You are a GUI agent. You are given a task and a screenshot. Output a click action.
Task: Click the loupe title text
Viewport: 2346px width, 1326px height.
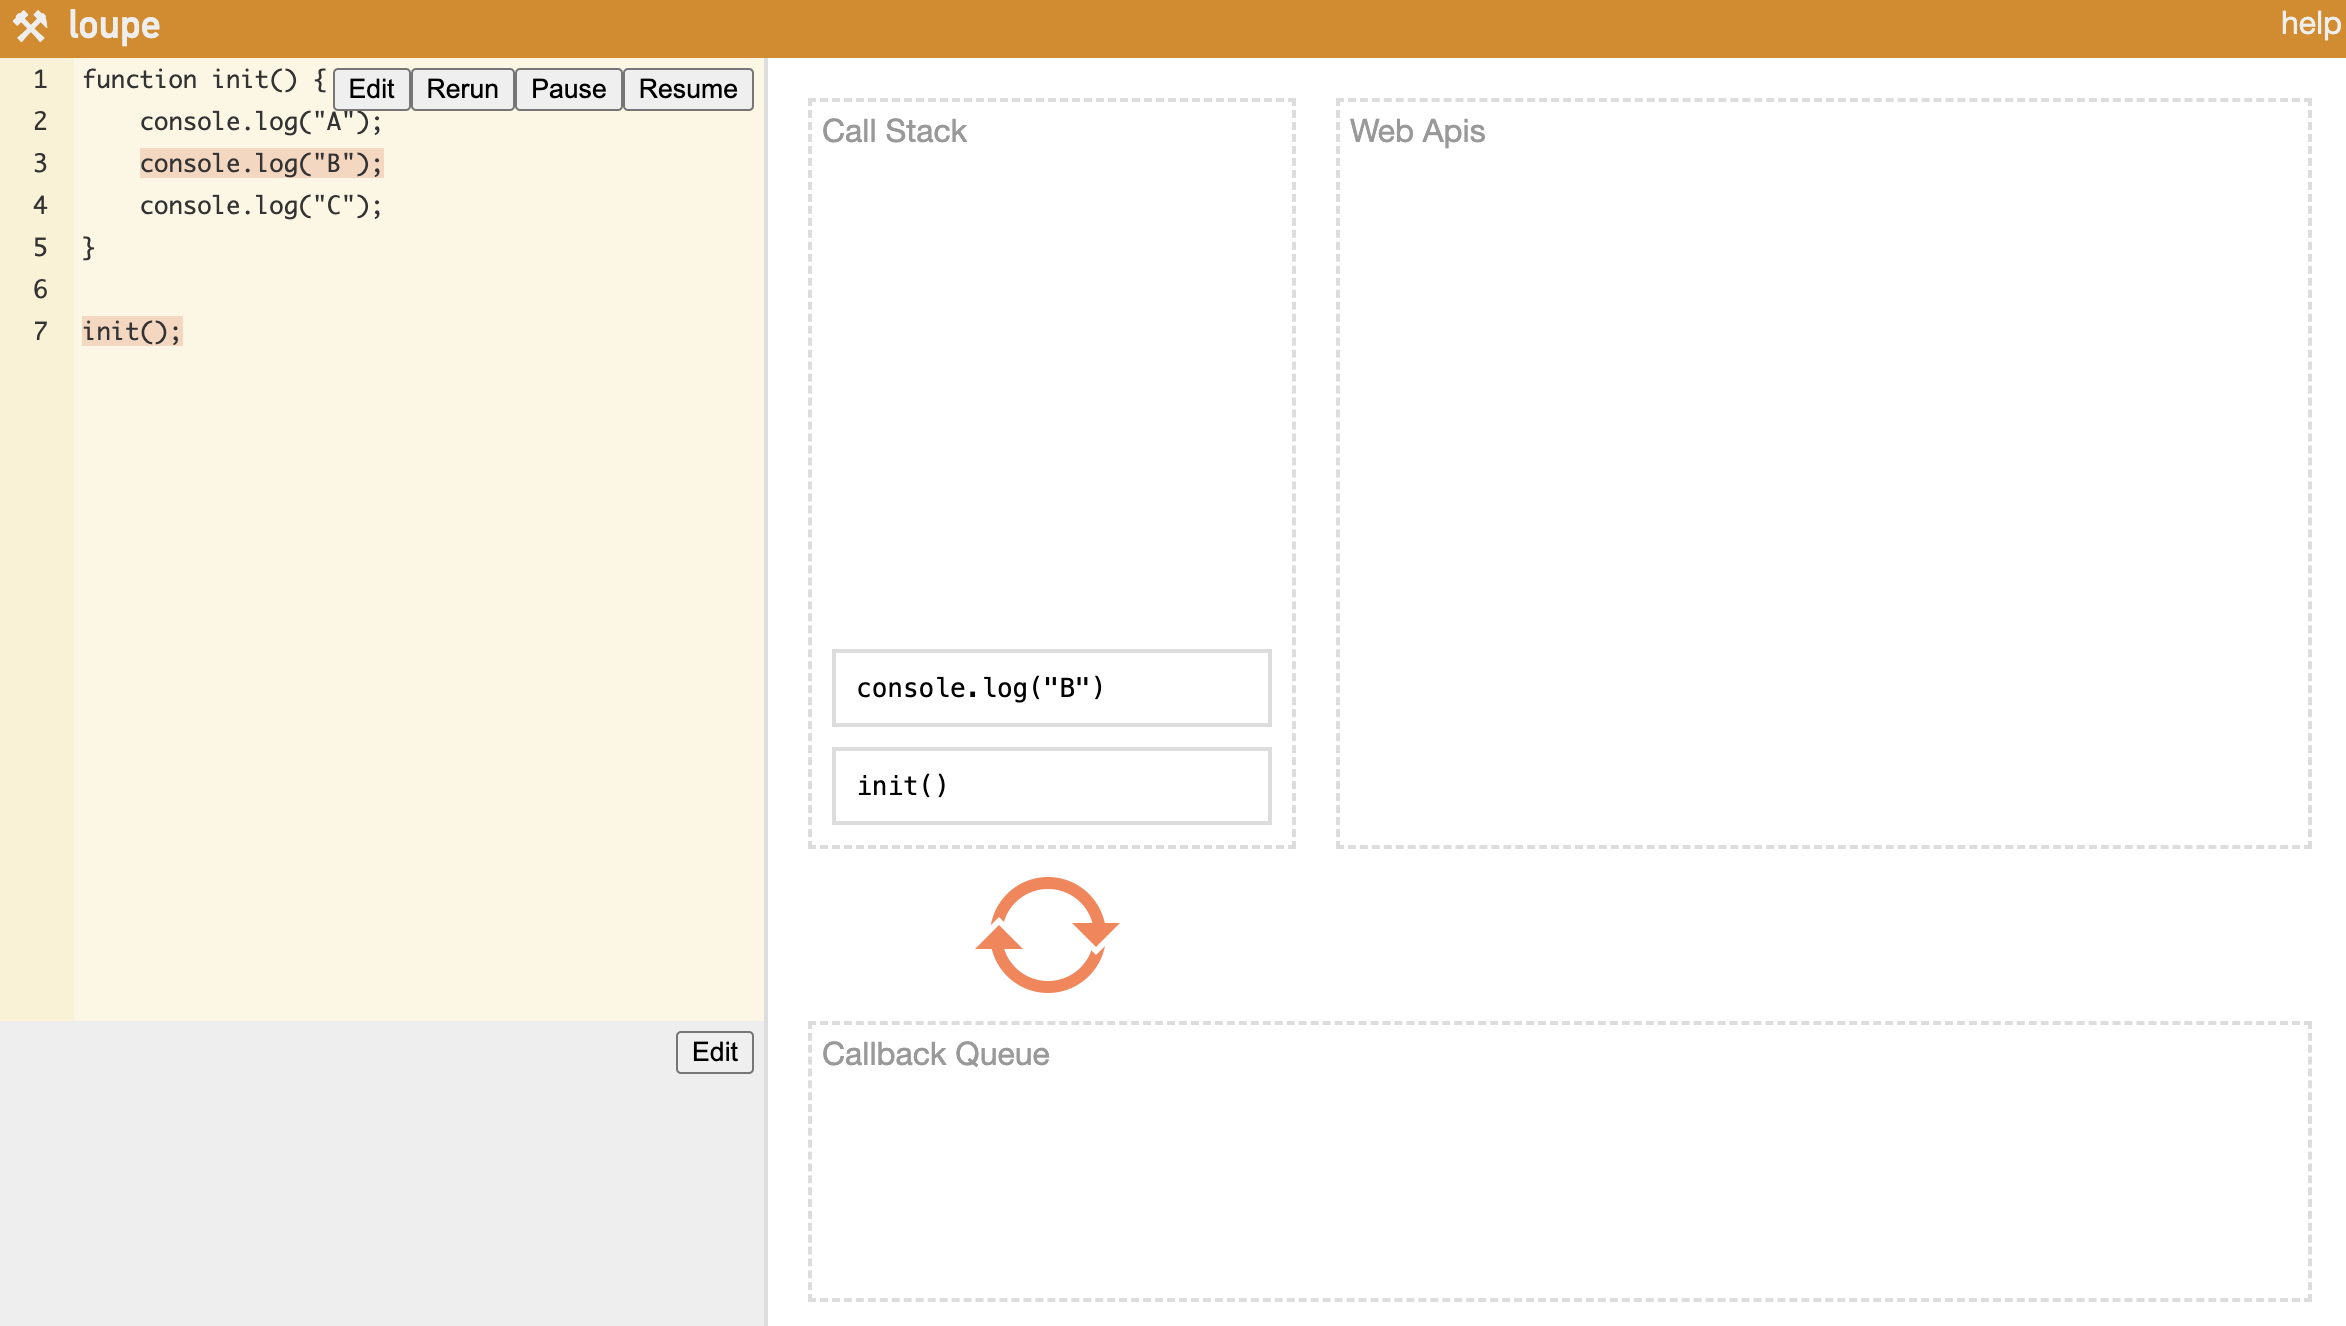pyautogui.click(x=114, y=26)
